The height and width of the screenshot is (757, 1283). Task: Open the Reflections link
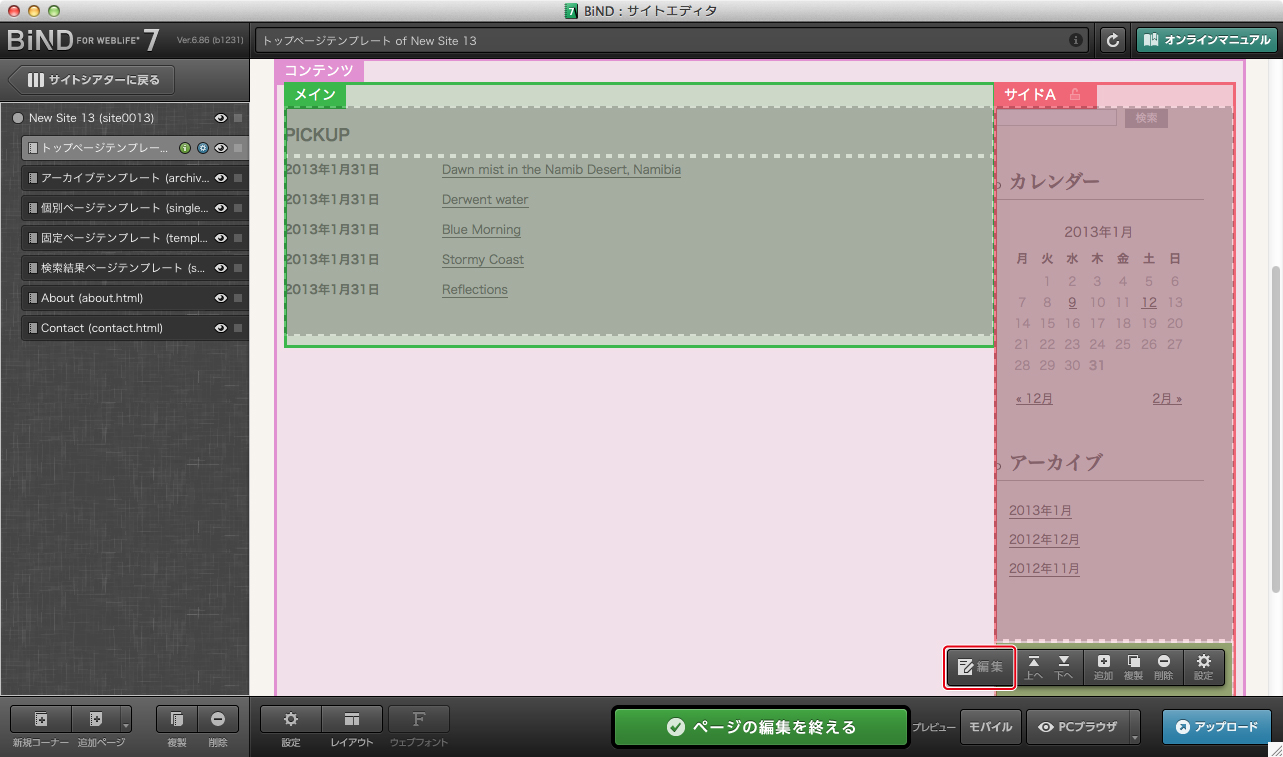[475, 290]
